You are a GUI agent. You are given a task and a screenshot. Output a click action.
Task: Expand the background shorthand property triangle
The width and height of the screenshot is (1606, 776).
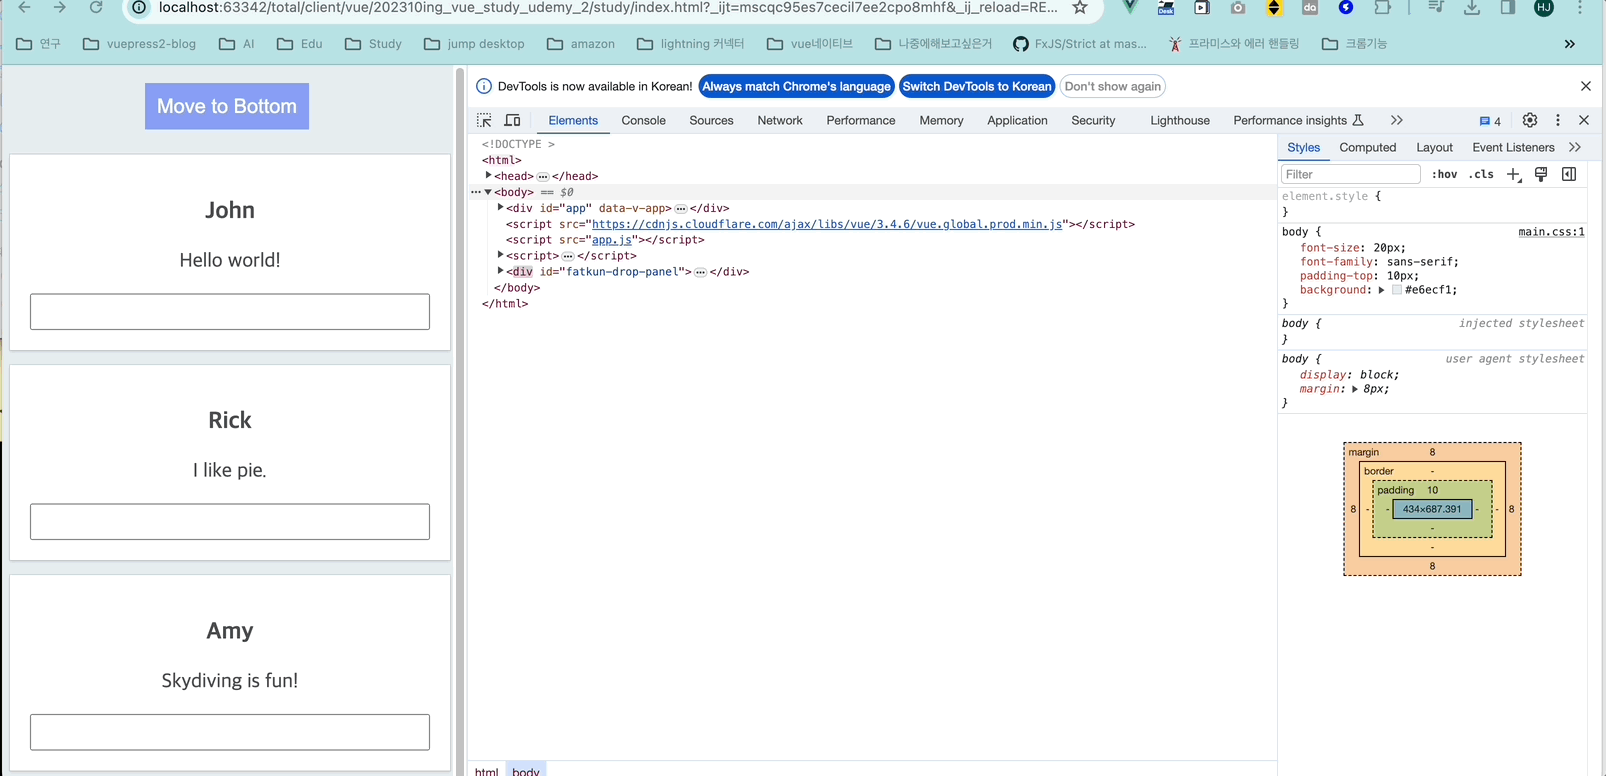click(1381, 290)
